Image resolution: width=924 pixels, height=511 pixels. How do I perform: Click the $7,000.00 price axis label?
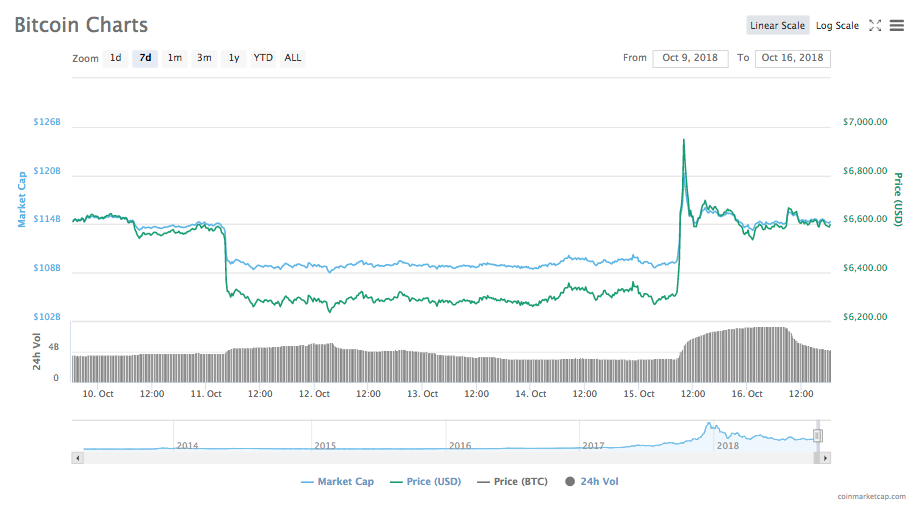(x=864, y=122)
